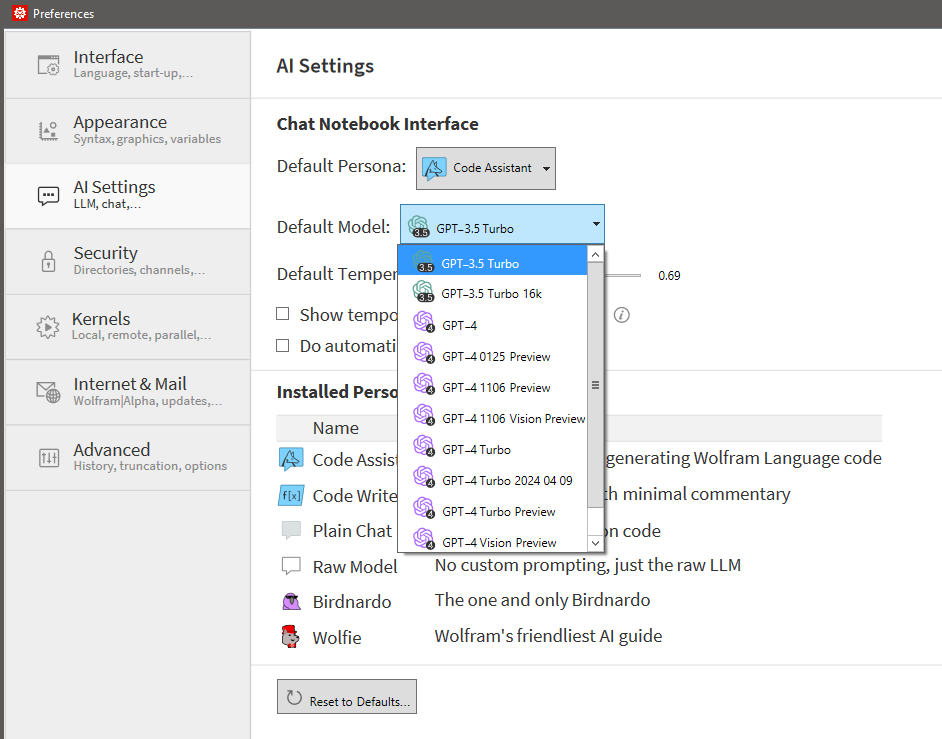Click 'No custom prompting, just the raw LLM' text
Screen dimensions: 942x739
tap(588, 565)
